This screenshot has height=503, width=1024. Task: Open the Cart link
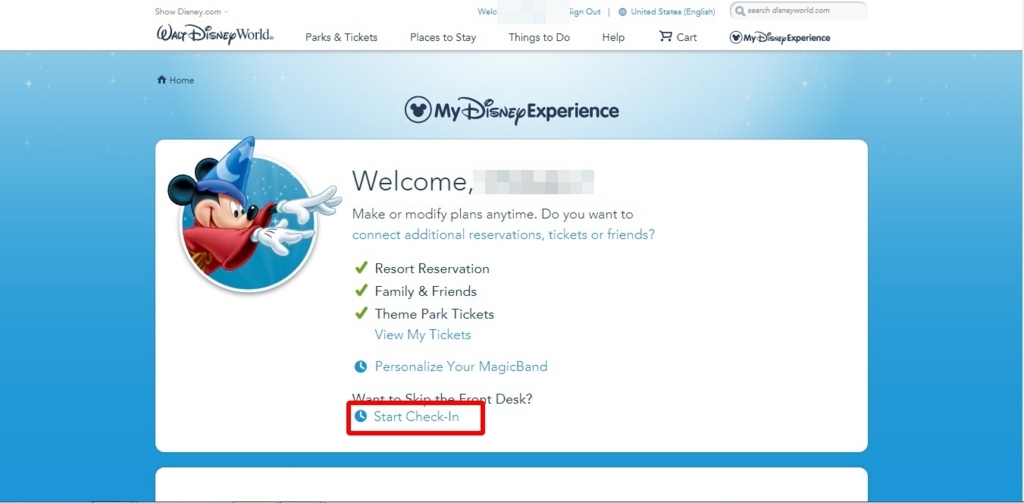click(x=678, y=37)
